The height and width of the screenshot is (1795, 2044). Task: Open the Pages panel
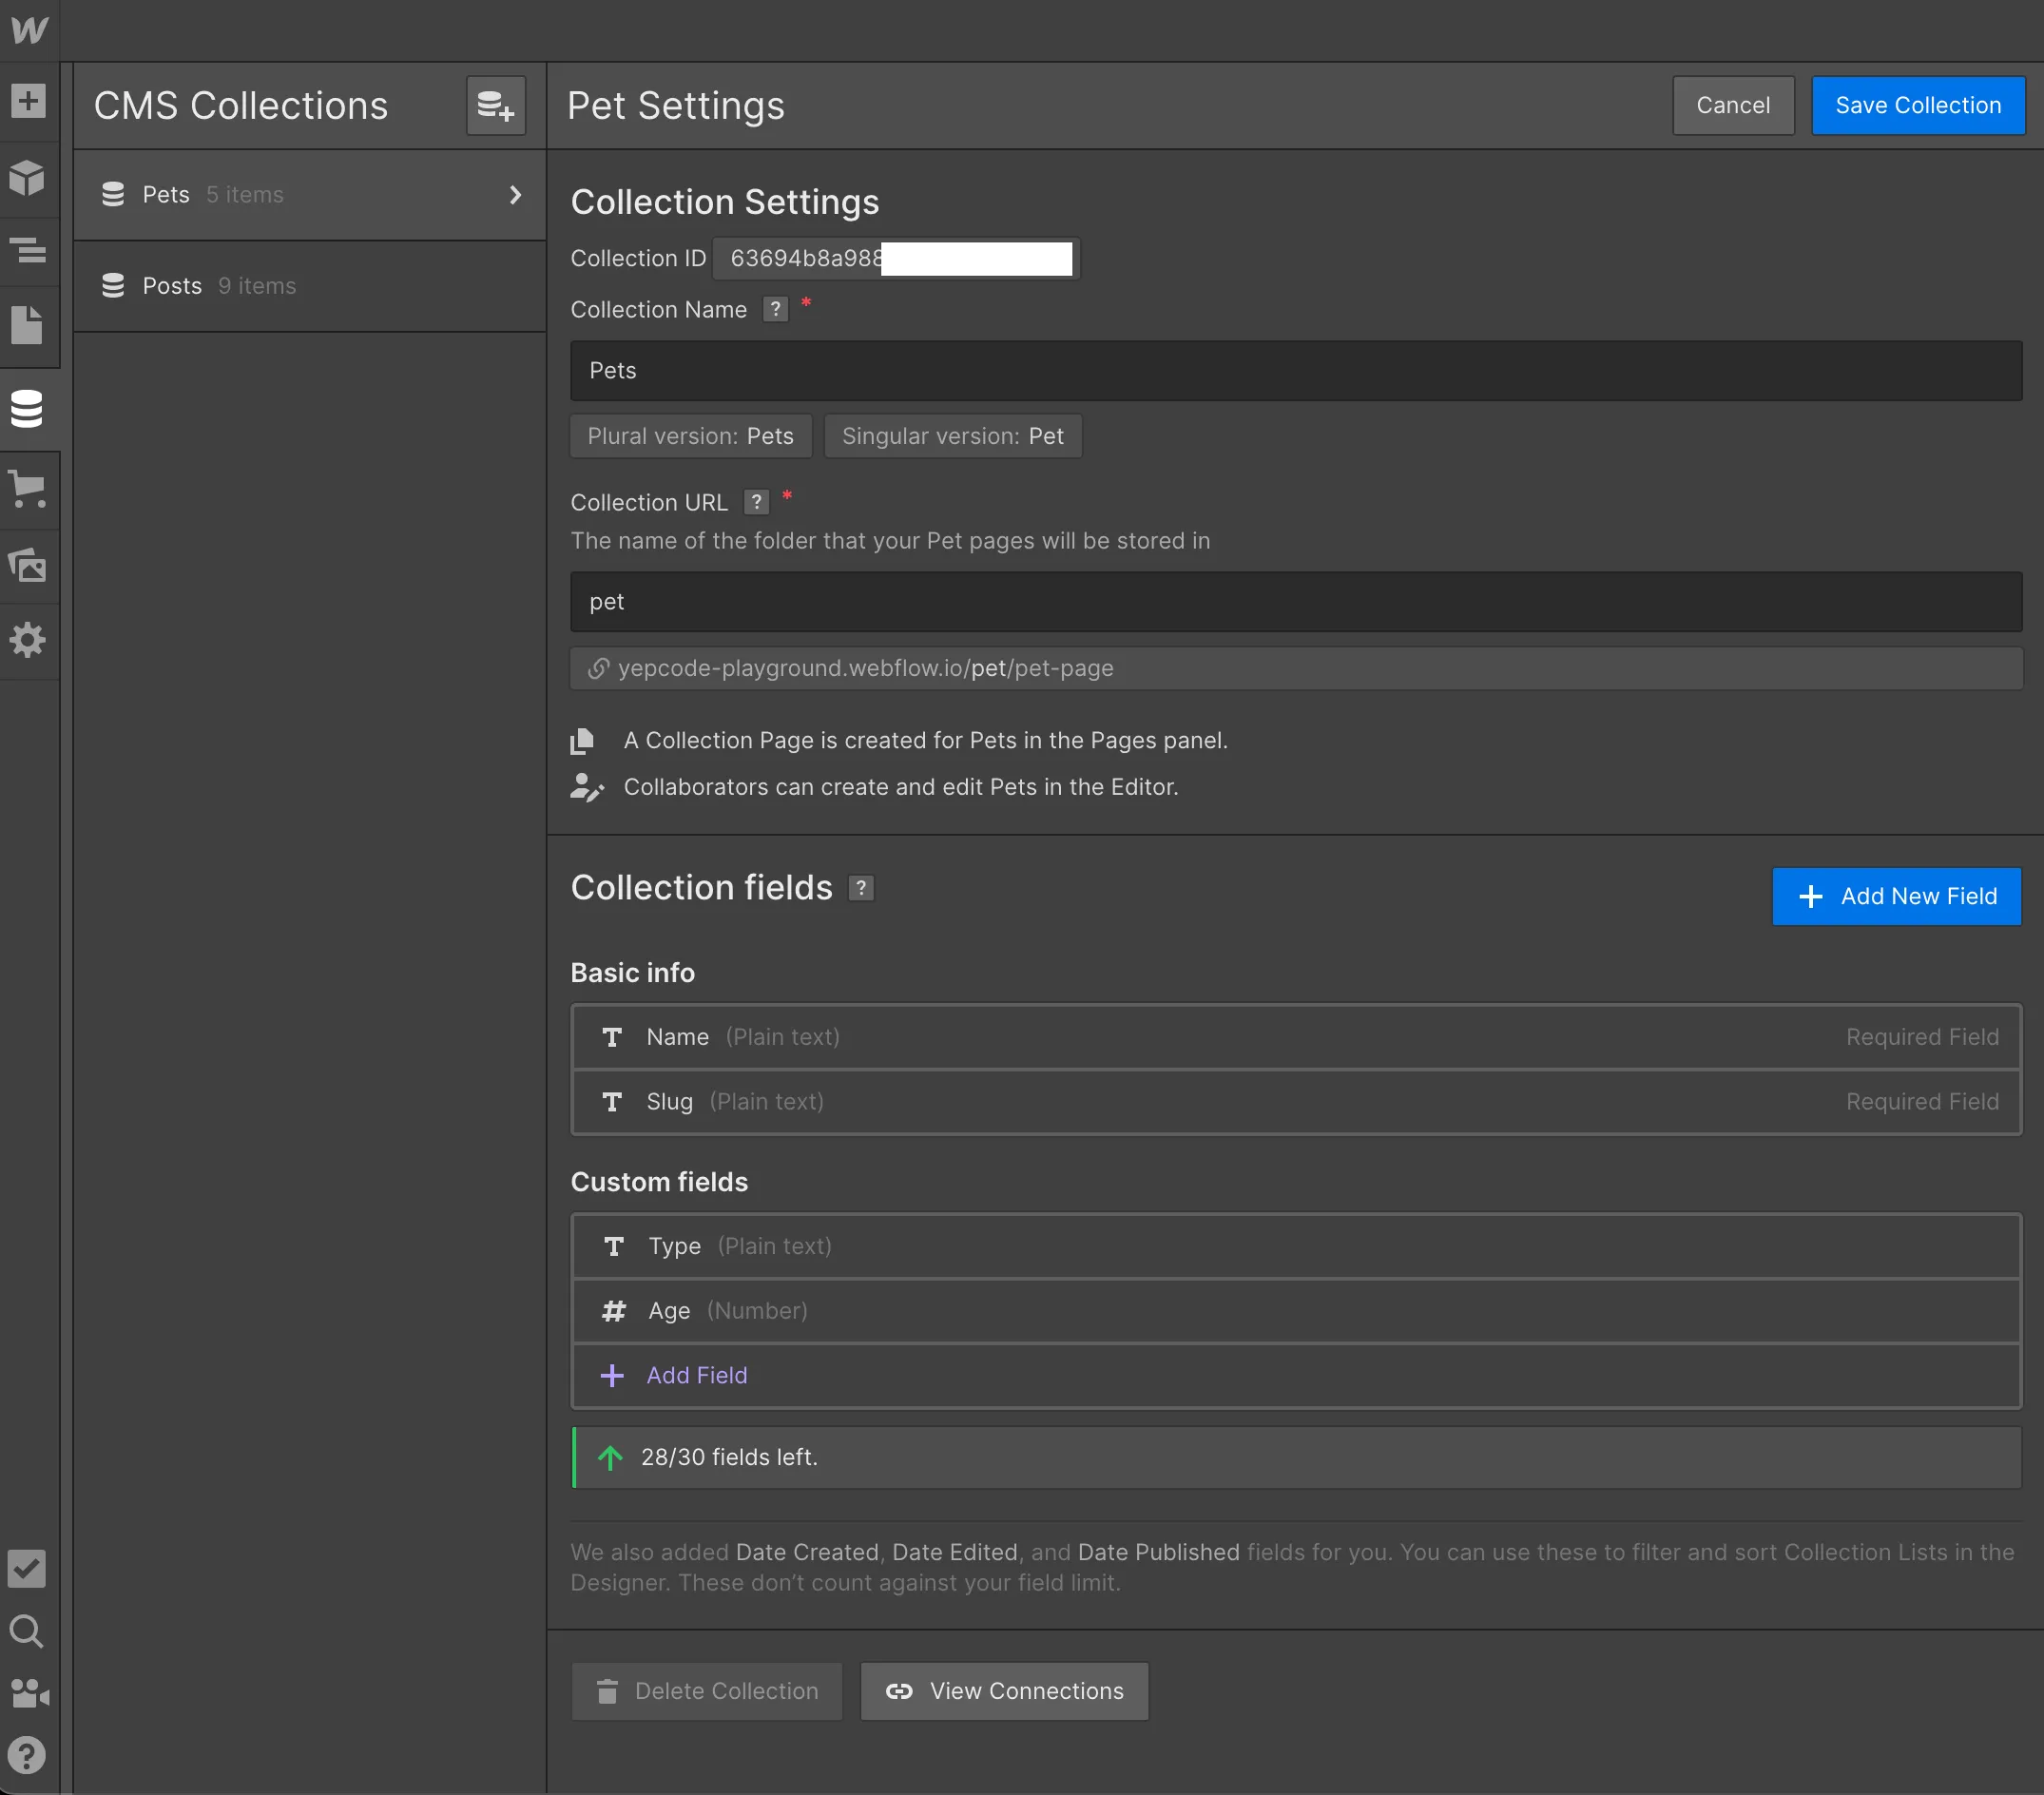tap(28, 325)
